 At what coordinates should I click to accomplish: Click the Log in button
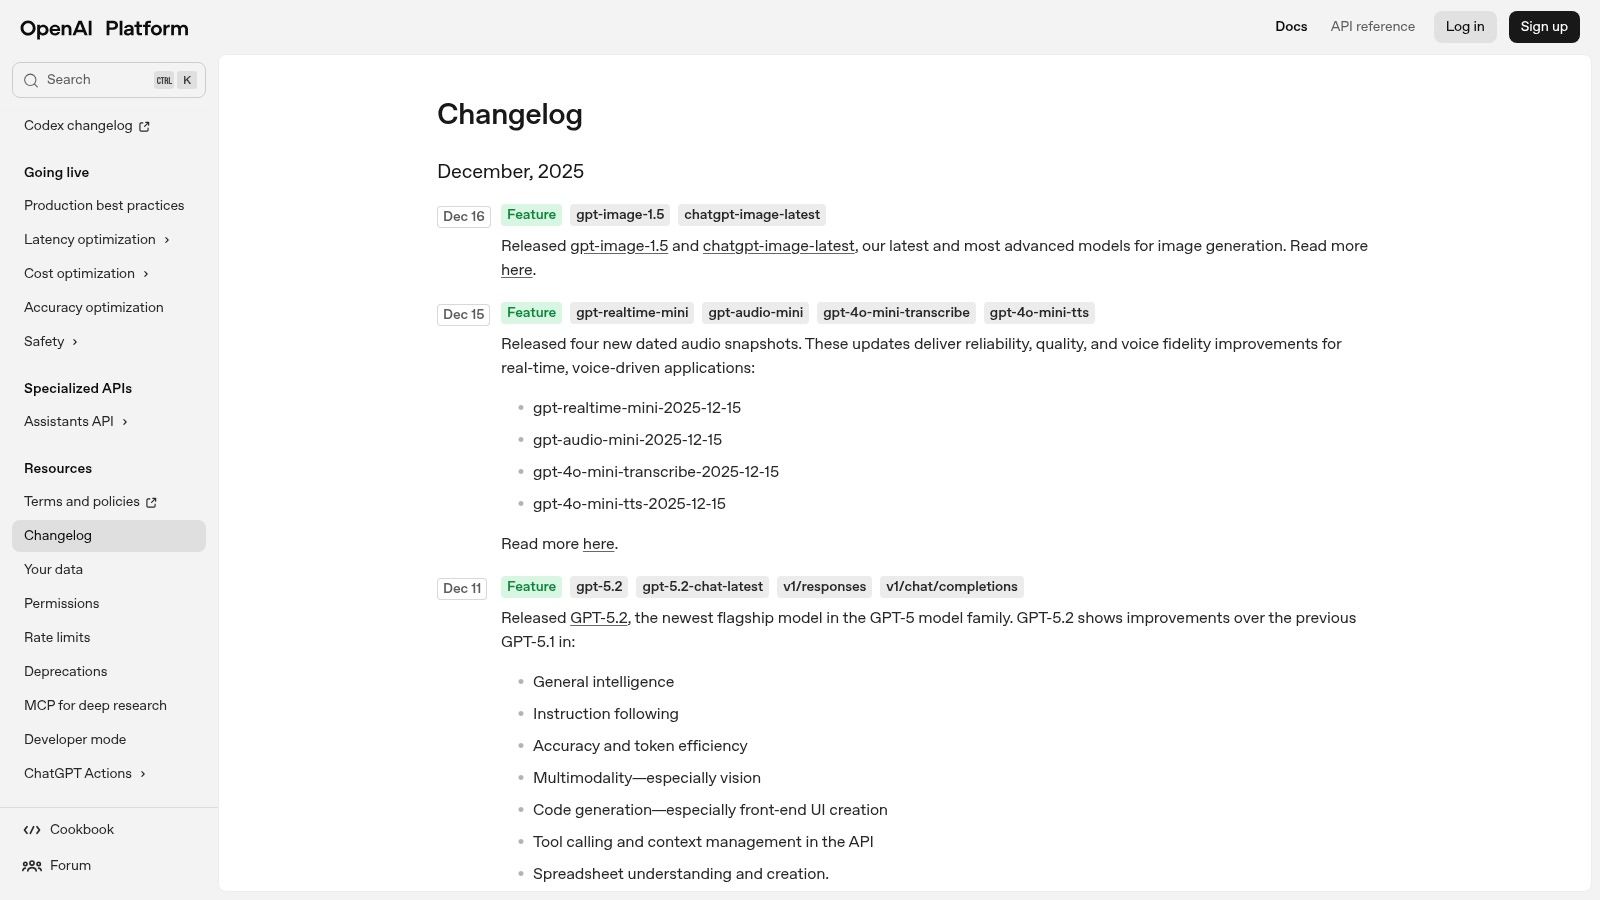1465,26
